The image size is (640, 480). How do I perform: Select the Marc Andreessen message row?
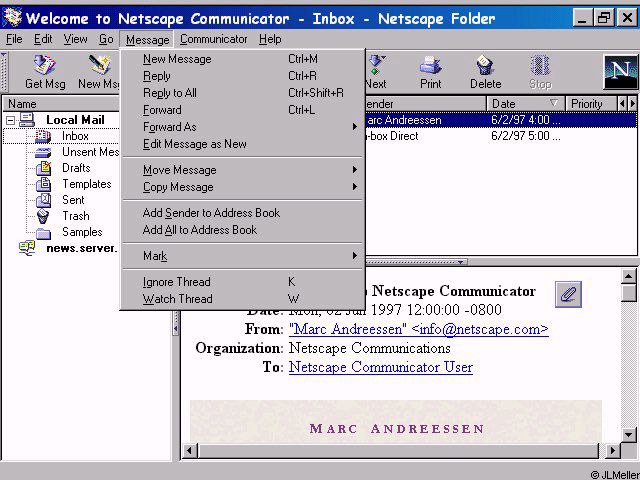(x=501, y=120)
